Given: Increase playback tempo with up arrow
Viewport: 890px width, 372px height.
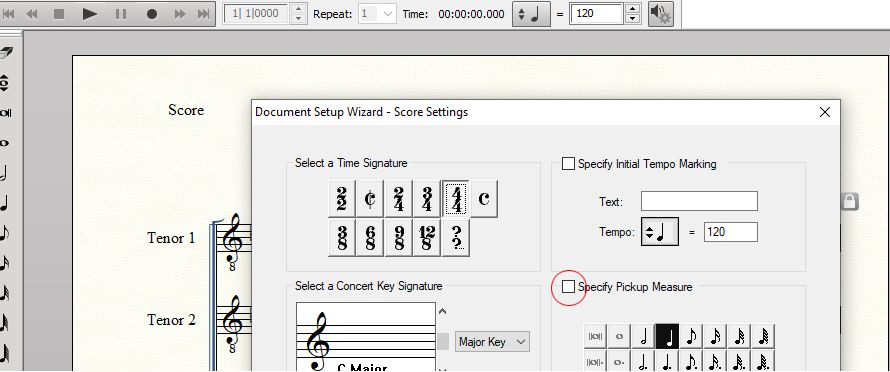Looking at the screenshot, I should tap(632, 9).
